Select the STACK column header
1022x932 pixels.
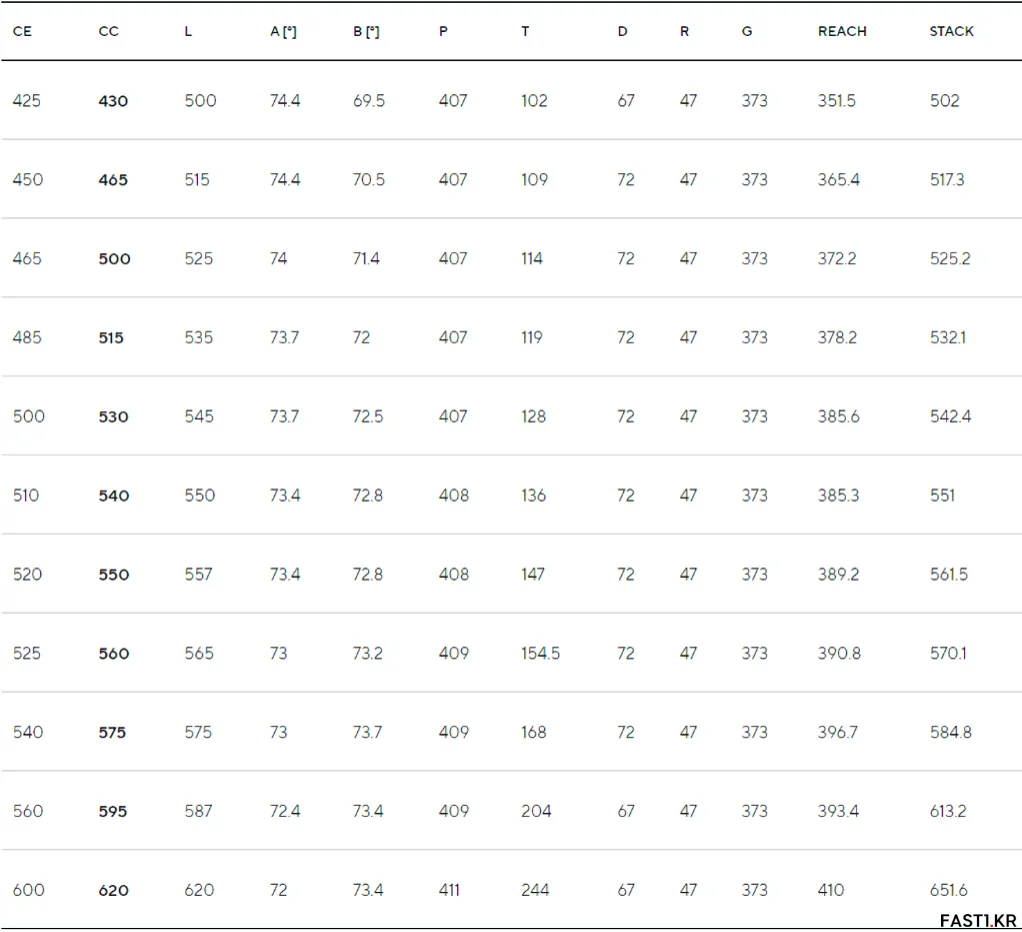[952, 31]
